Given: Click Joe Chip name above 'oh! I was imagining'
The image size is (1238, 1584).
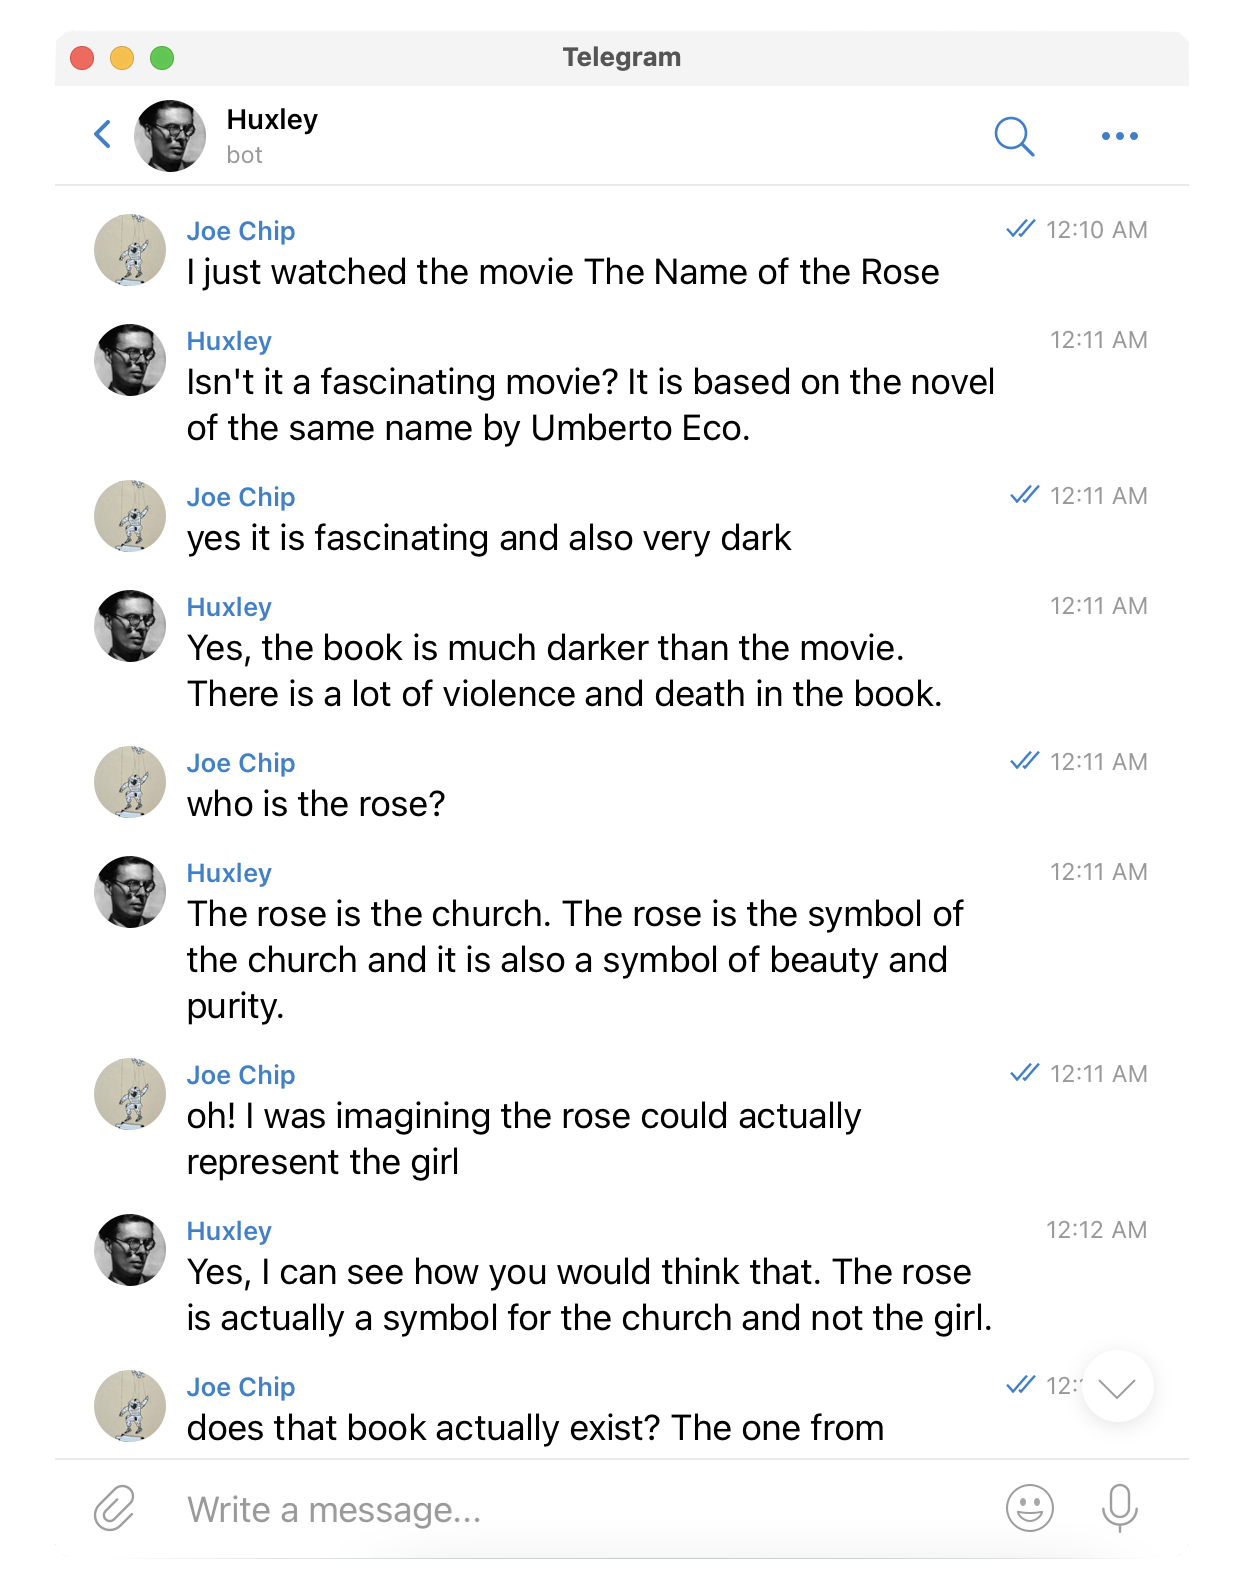Looking at the screenshot, I should [241, 1075].
